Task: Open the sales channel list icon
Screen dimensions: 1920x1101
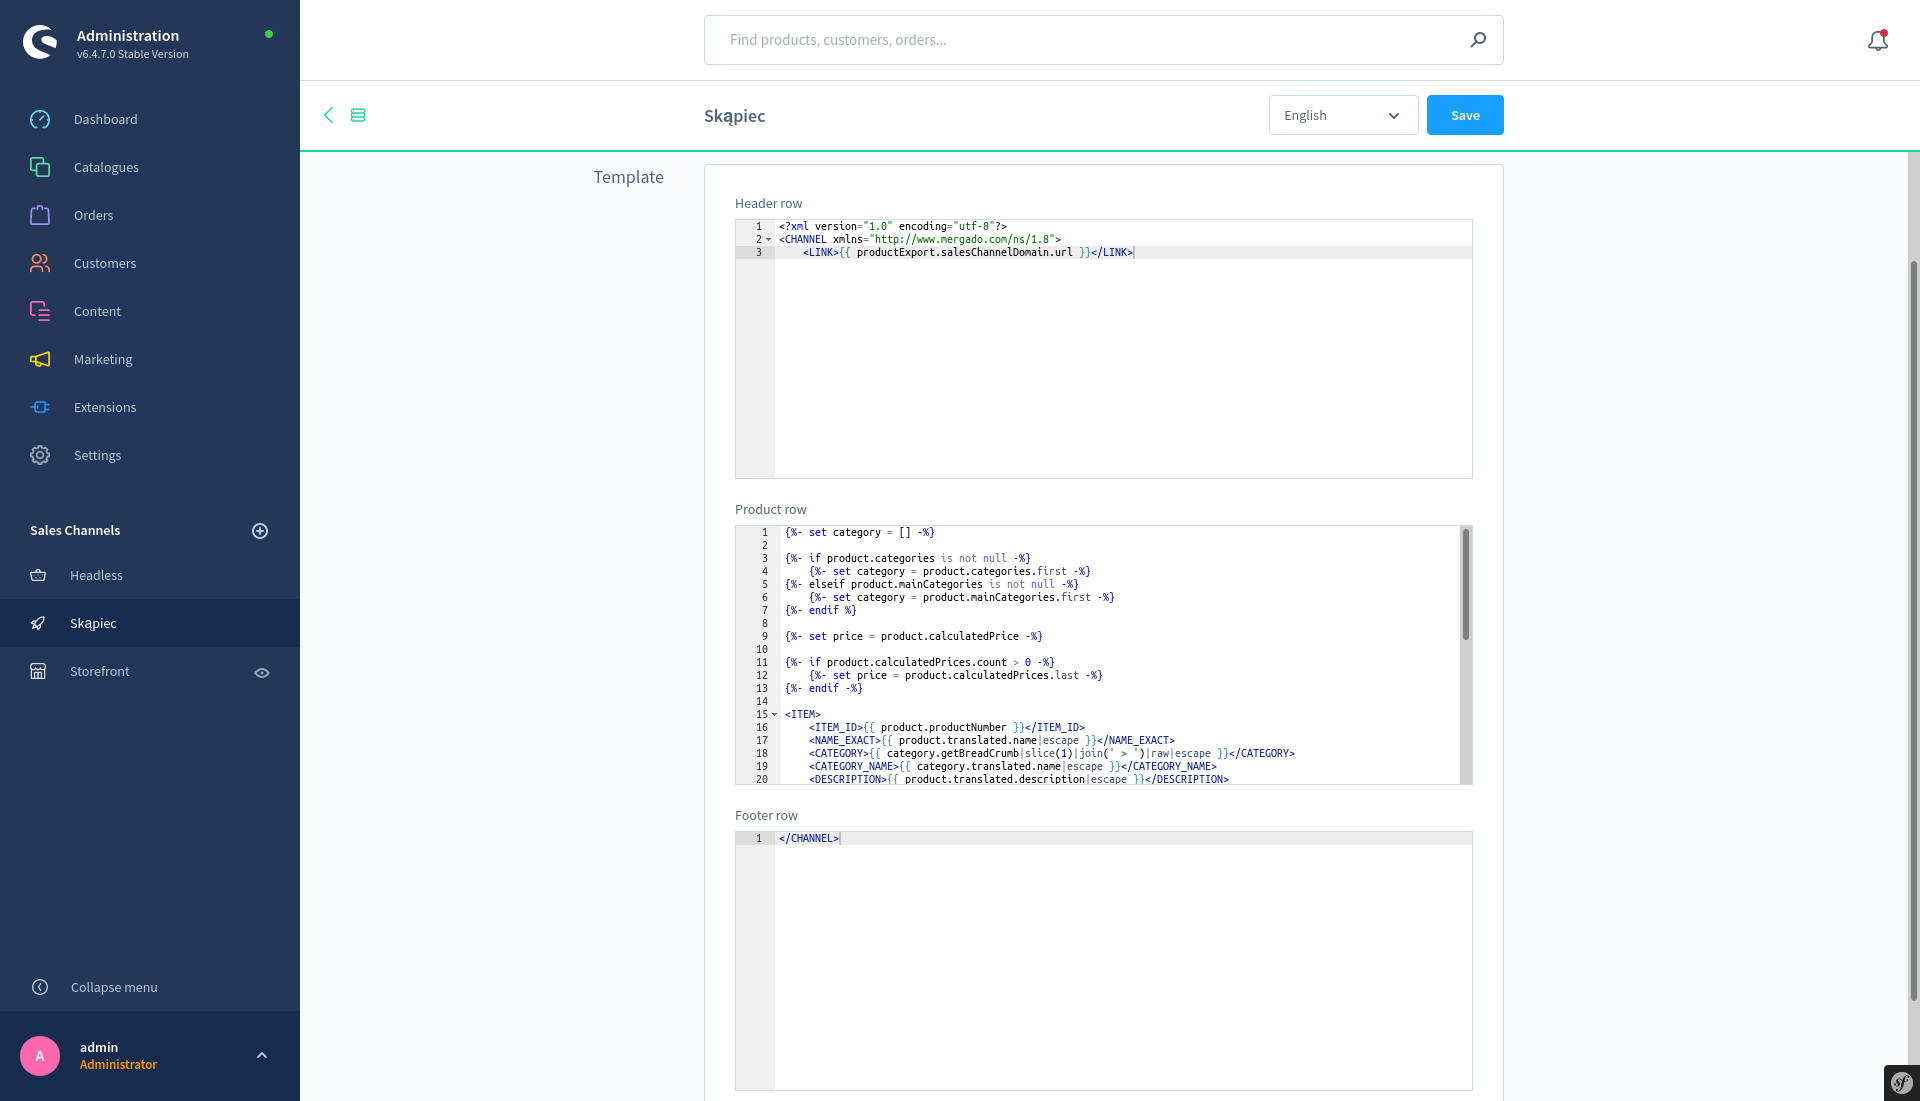Action: [358, 115]
